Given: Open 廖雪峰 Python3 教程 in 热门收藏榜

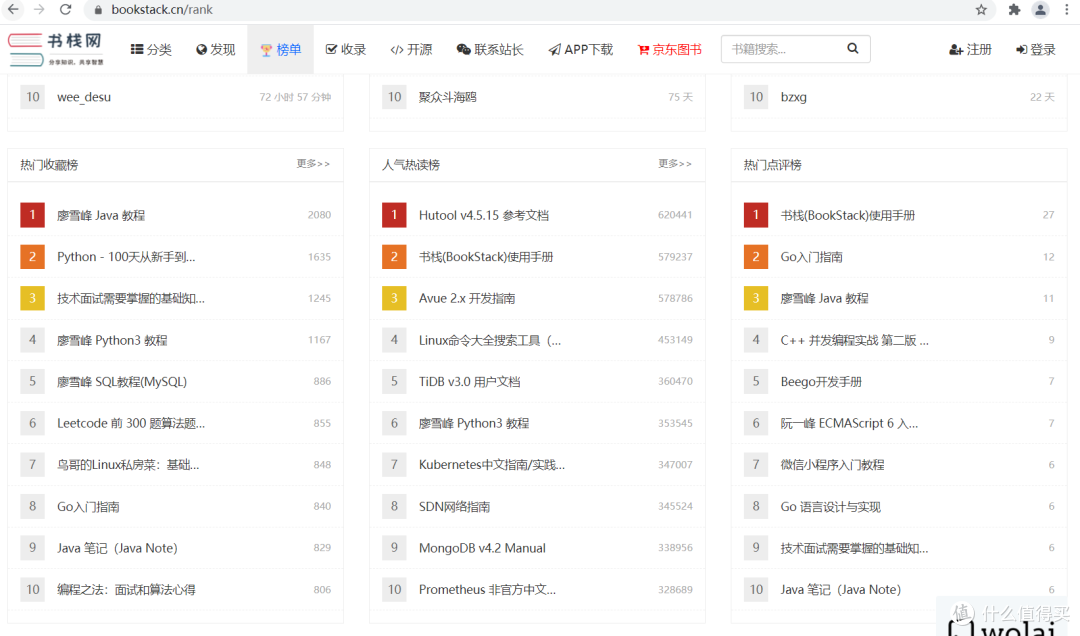Looking at the screenshot, I should [x=112, y=340].
